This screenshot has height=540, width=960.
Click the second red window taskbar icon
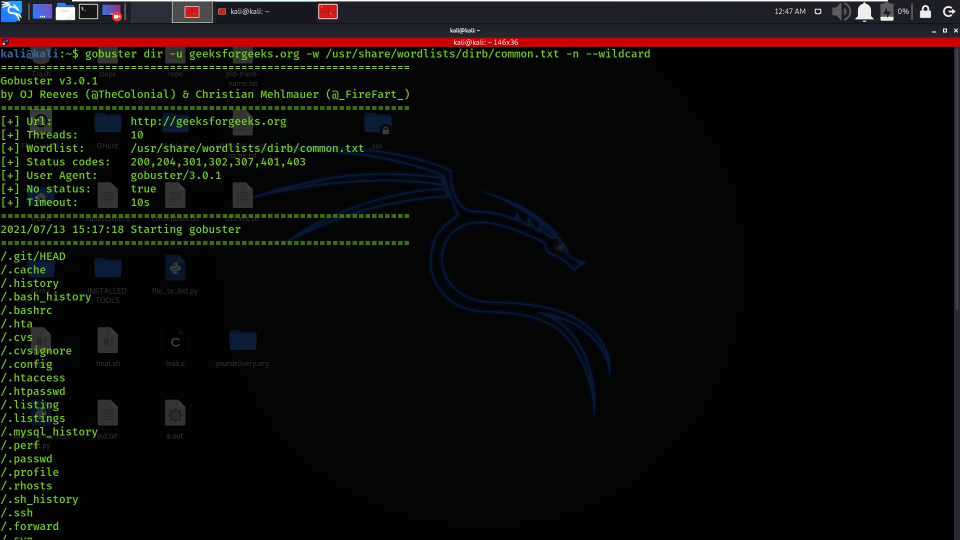pos(328,12)
